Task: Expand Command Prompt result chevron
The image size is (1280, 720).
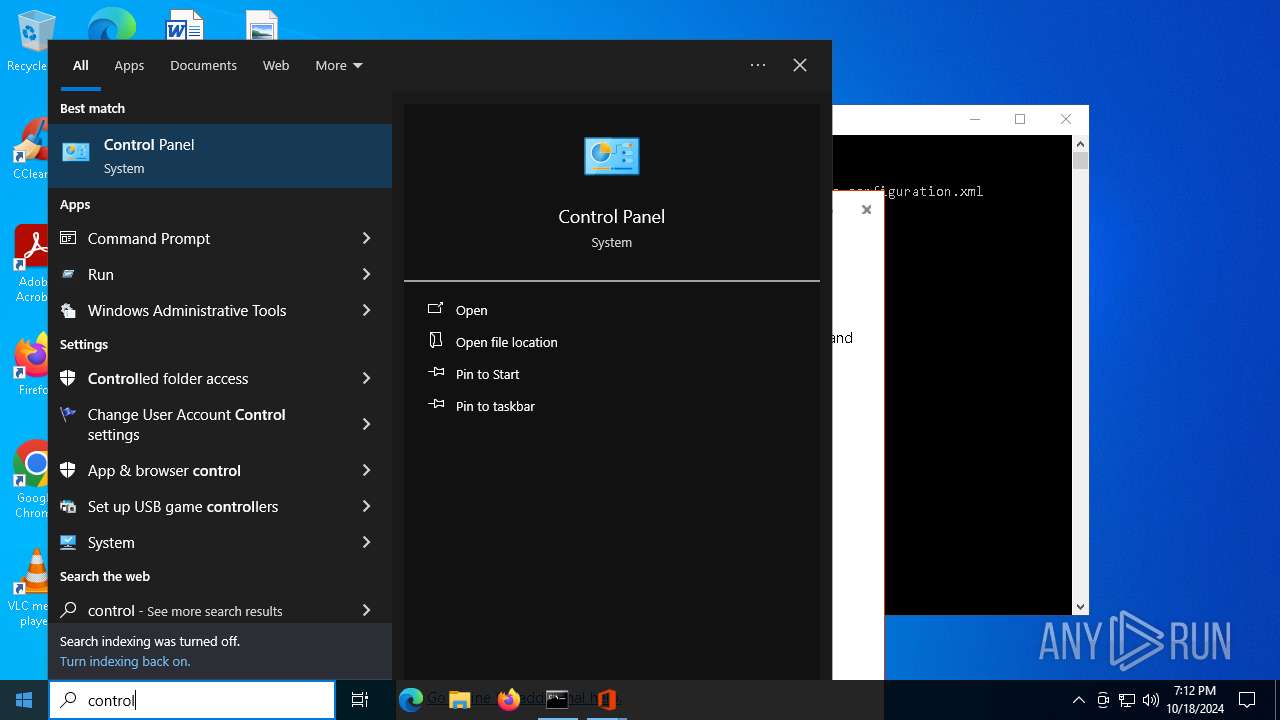Action: coord(366,238)
